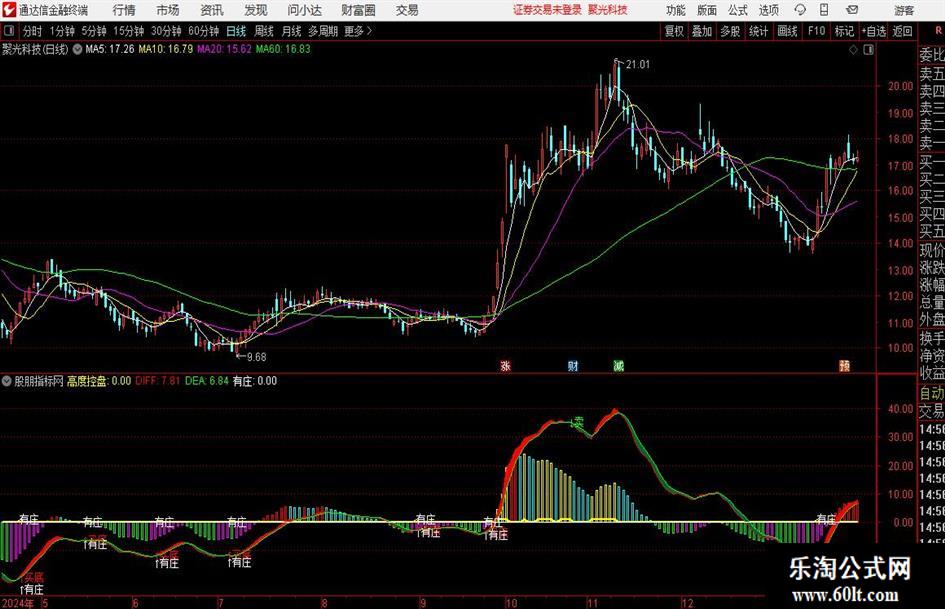The height and width of the screenshot is (609, 945).
Task: Click the 20.00 price axis label
Action: tap(900, 86)
